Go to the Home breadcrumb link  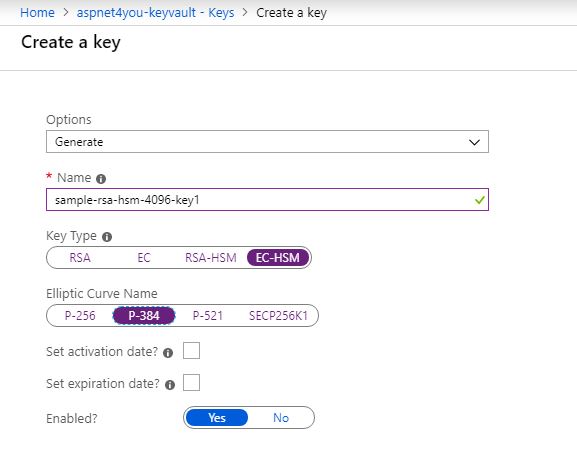pos(37,13)
